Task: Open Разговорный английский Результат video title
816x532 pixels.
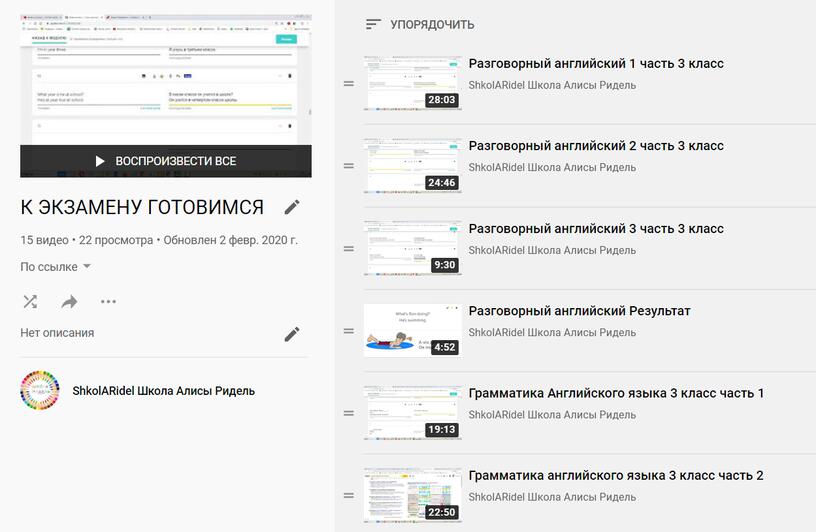Action: 579,311
